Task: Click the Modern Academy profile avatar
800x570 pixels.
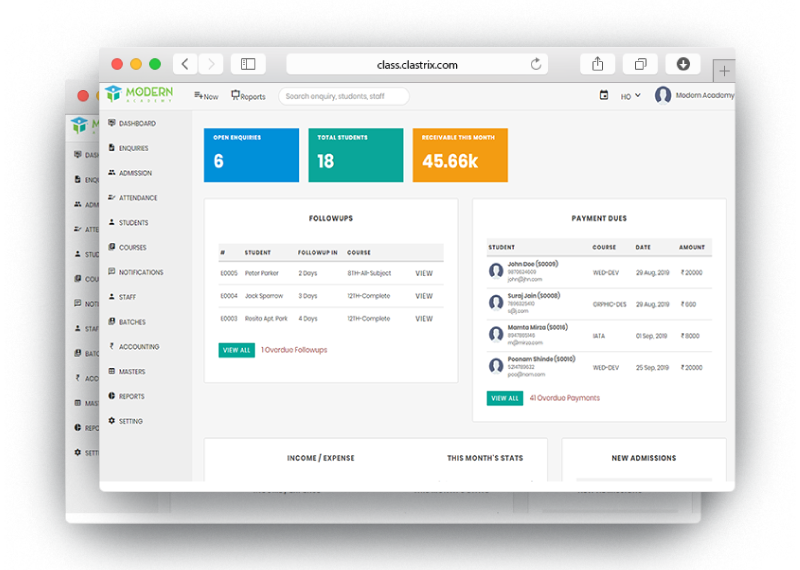Action: click(663, 95)
